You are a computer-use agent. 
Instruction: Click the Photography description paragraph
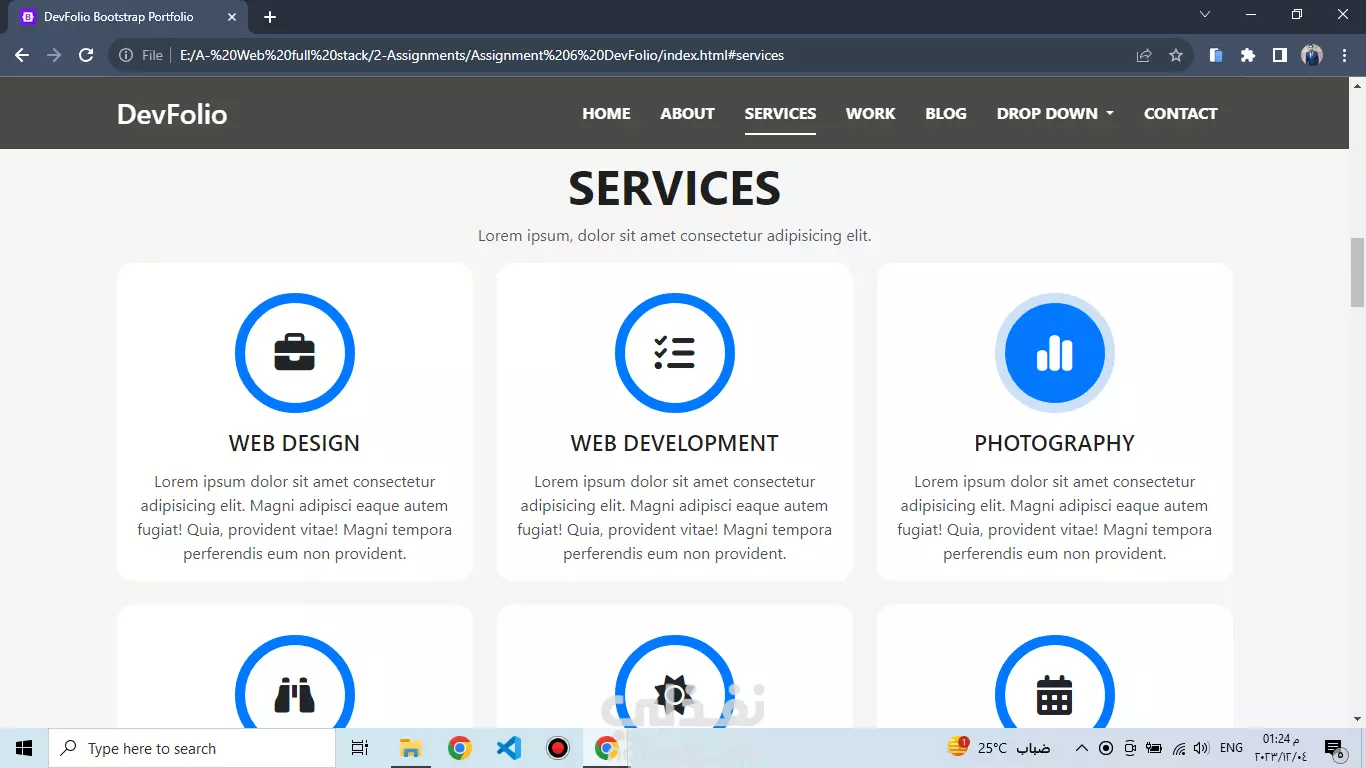click(1054, 518)
